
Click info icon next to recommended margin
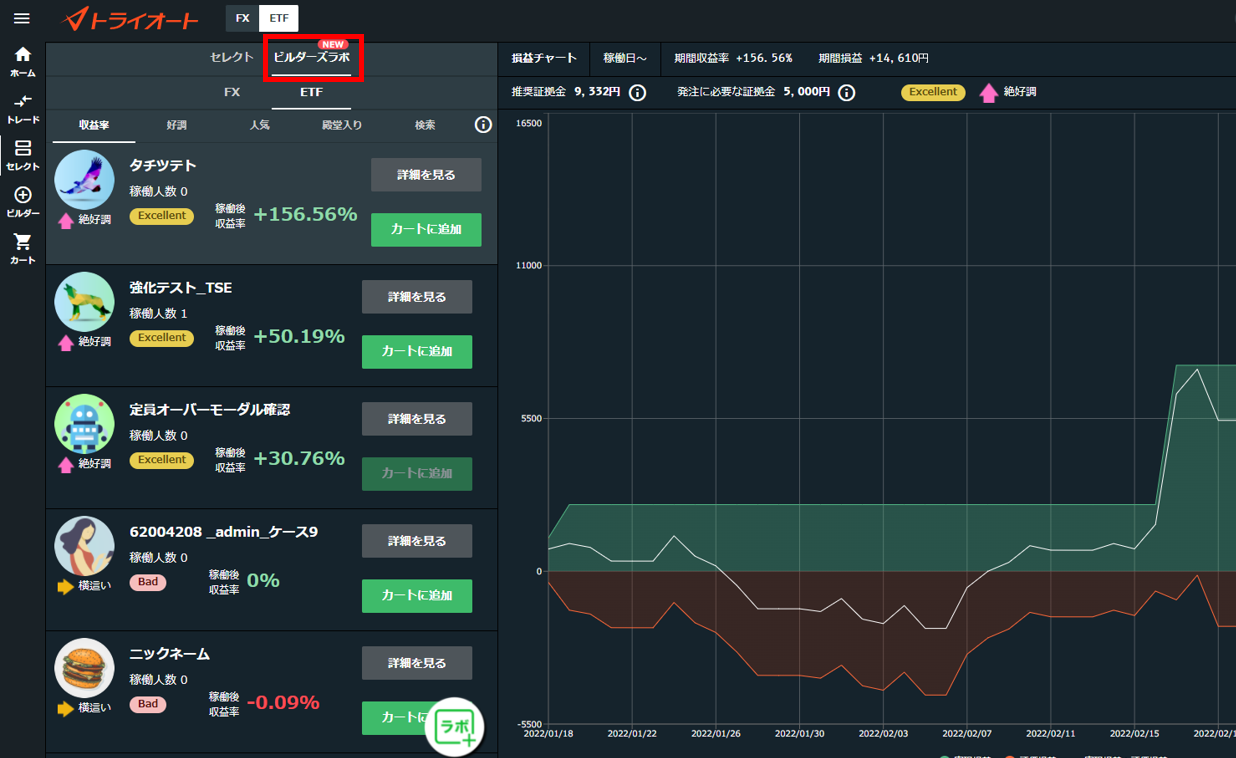[x=637, y=92]
